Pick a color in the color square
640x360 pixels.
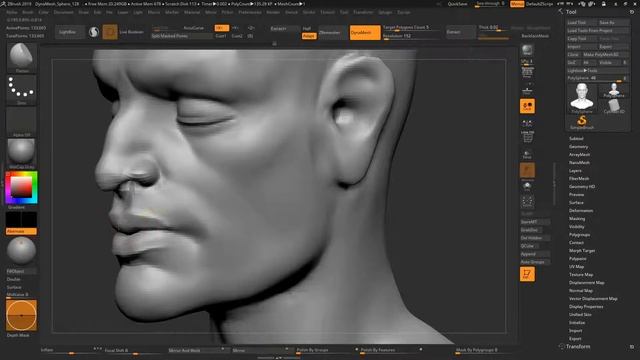coord(21,187)
